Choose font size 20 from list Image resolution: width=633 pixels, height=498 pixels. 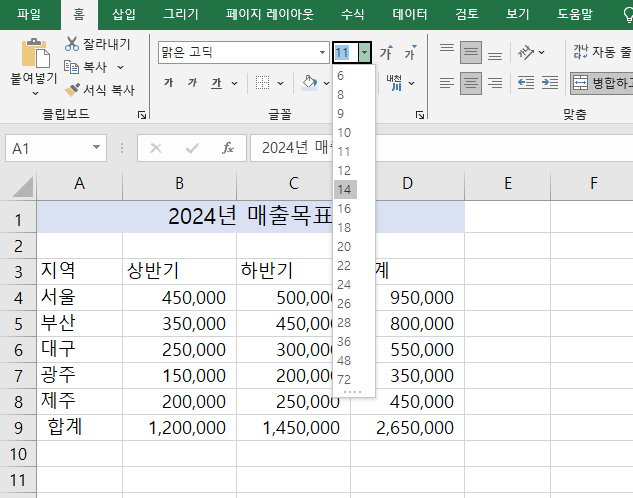(344, 247)
